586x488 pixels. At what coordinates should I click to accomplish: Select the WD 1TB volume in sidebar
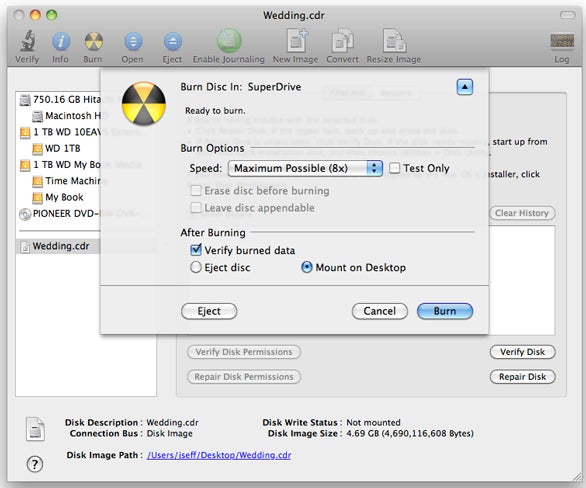[x=63, y=148]
